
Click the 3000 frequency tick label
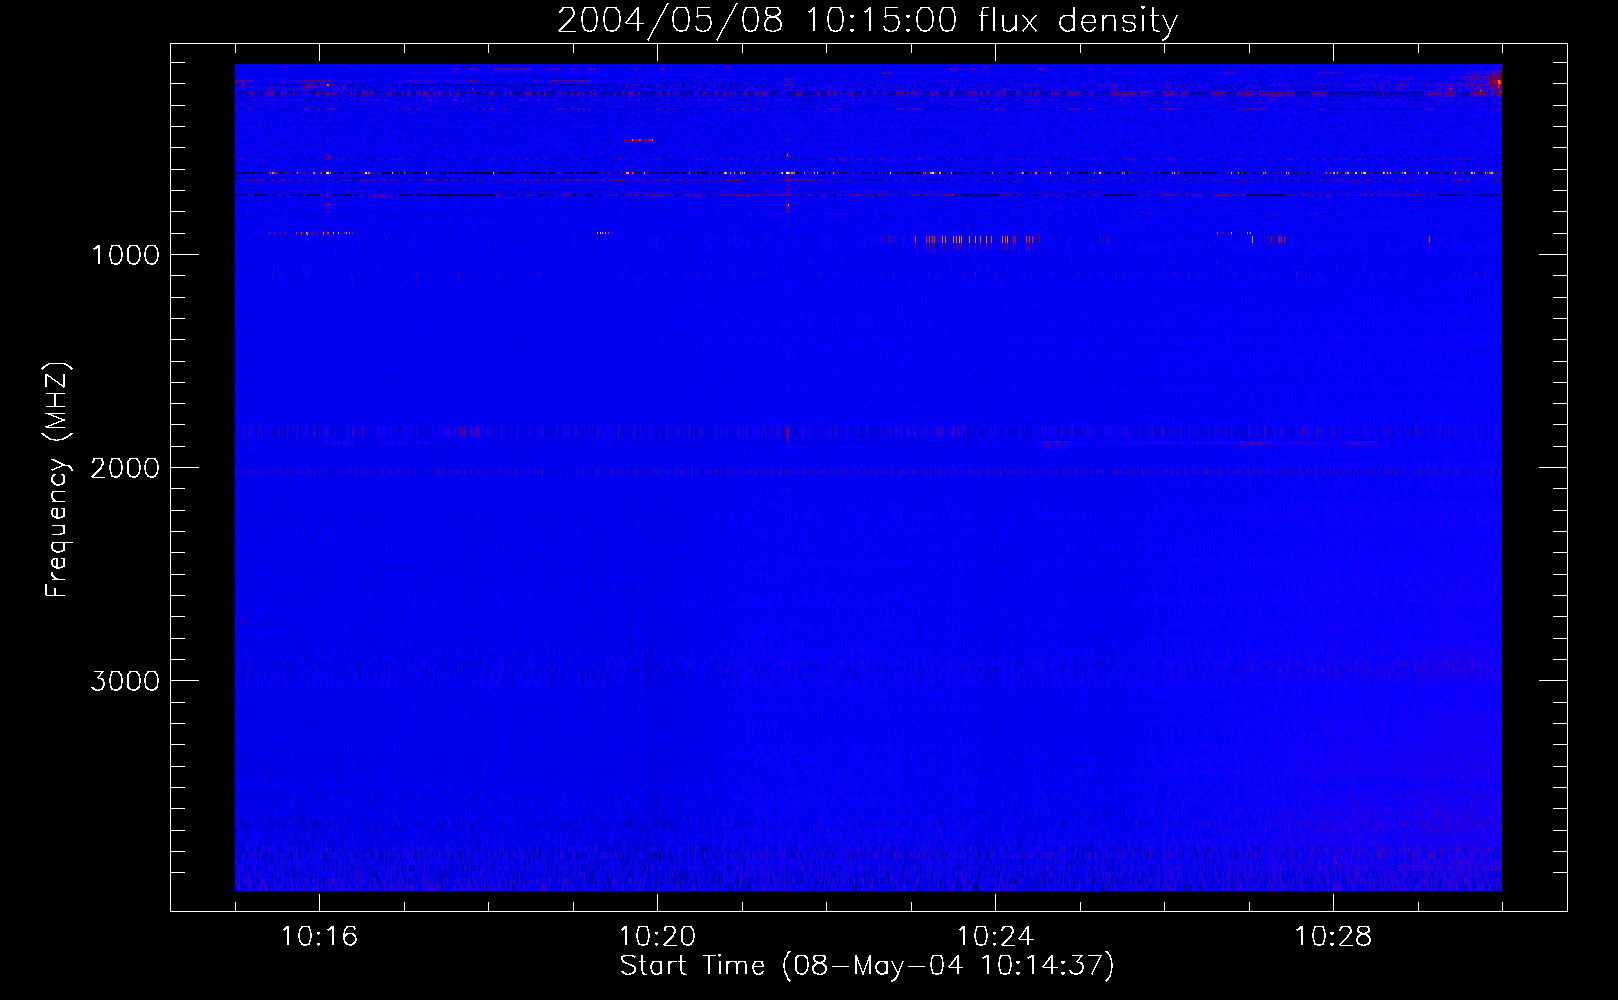[x=125, y=681]
